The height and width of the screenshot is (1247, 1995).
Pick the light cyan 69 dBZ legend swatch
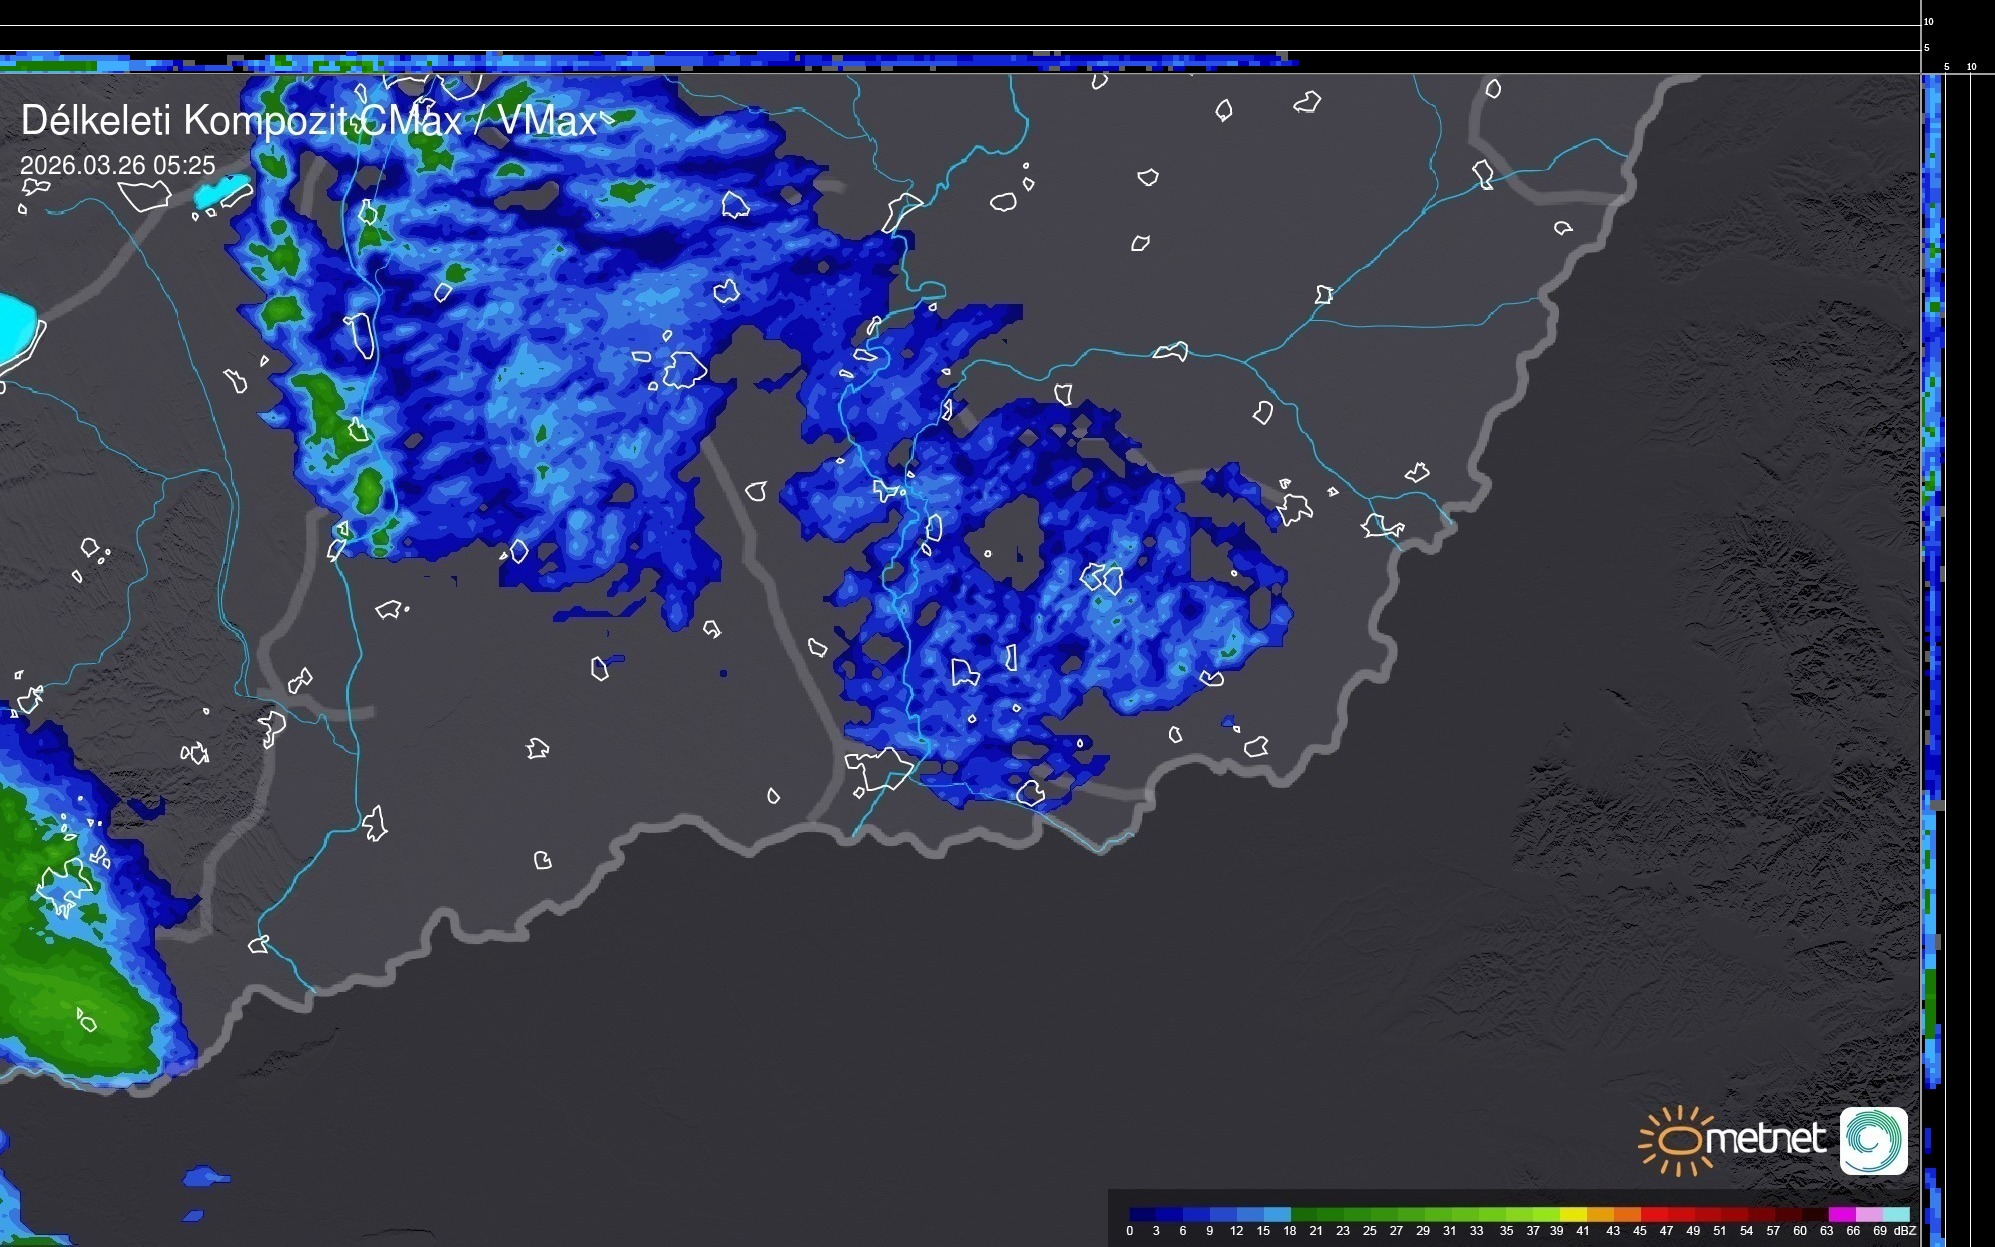click(x=1895, y=1214)
